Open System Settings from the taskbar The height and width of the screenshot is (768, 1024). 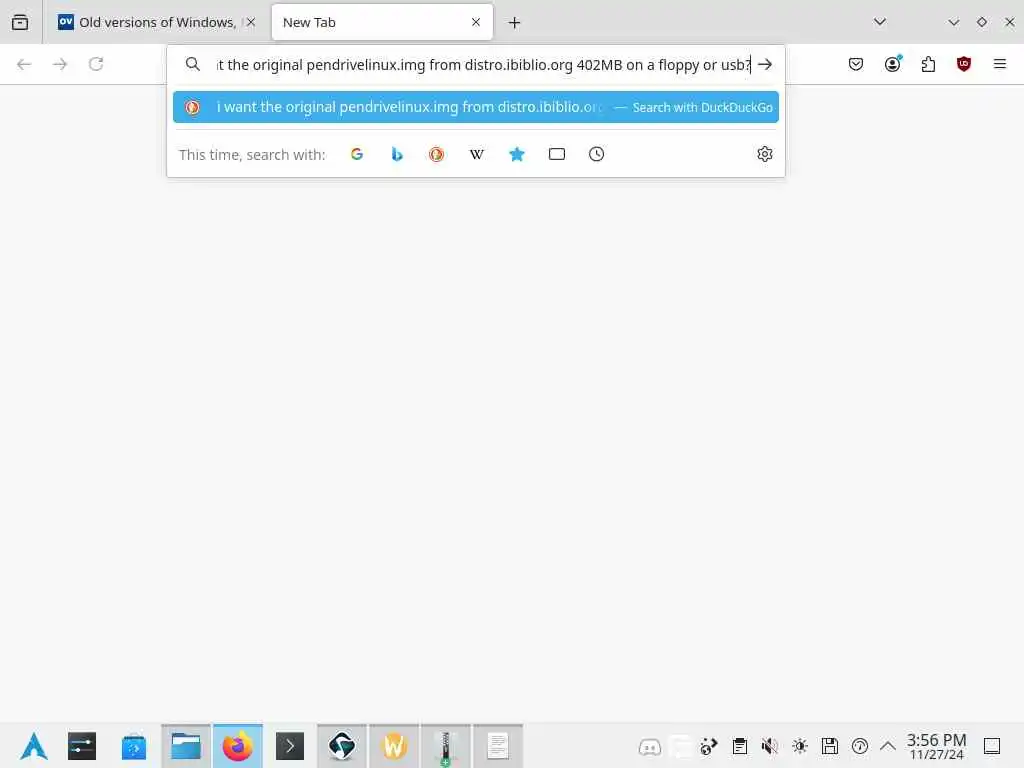point(82,746)
